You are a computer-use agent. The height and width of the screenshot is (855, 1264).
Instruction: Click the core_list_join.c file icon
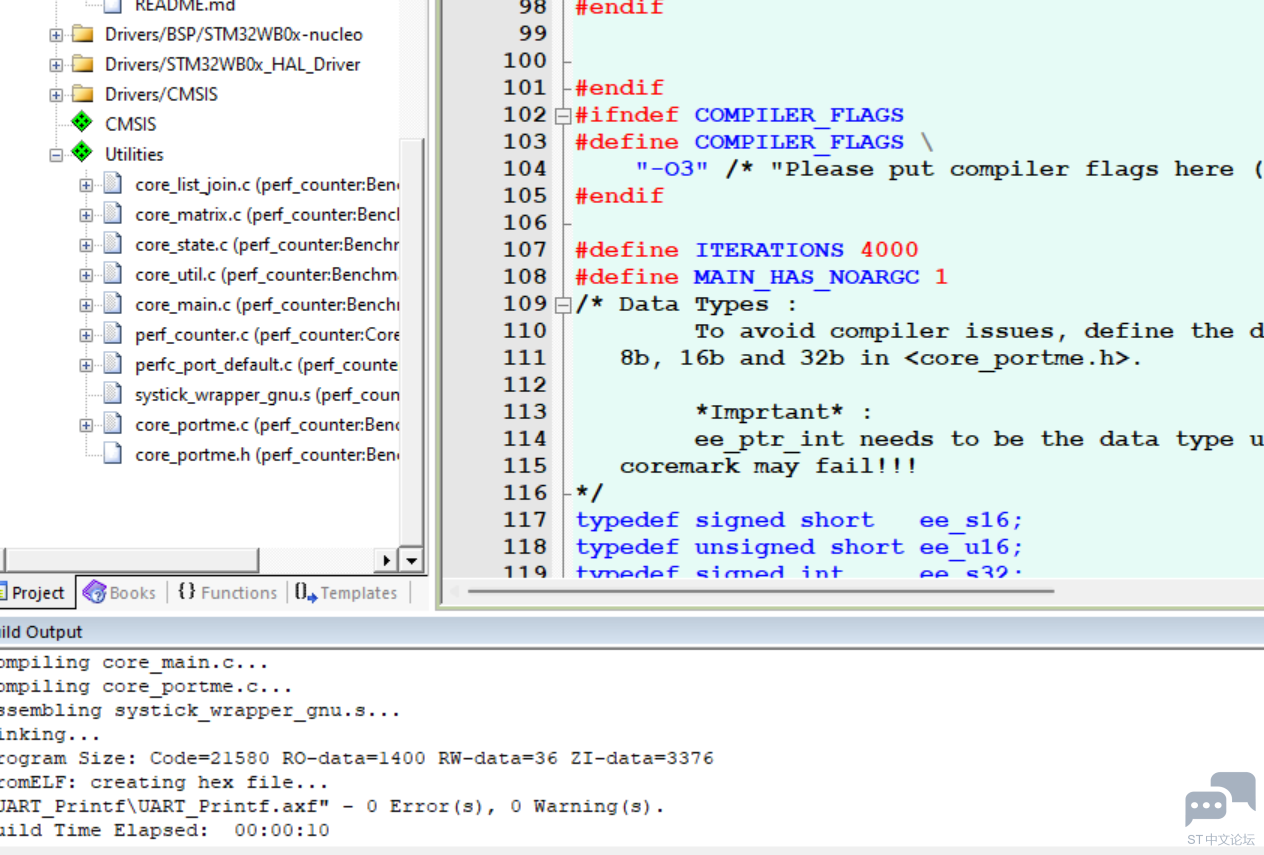click(x=114, y=184)
